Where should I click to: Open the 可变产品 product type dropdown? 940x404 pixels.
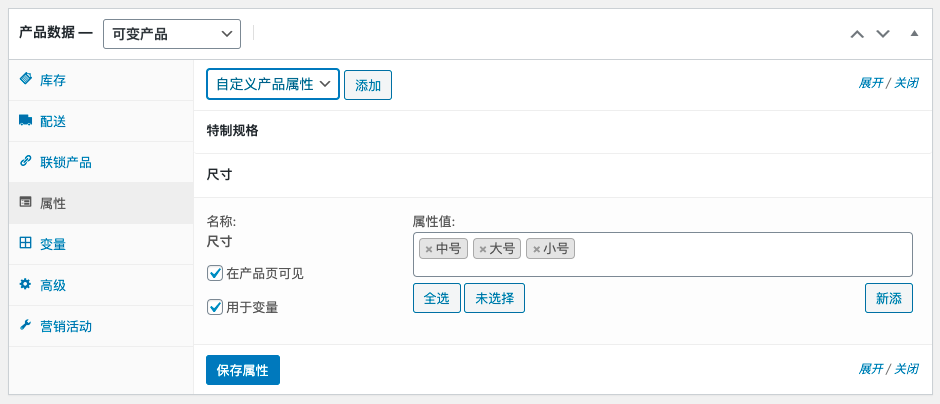[172, 34]
